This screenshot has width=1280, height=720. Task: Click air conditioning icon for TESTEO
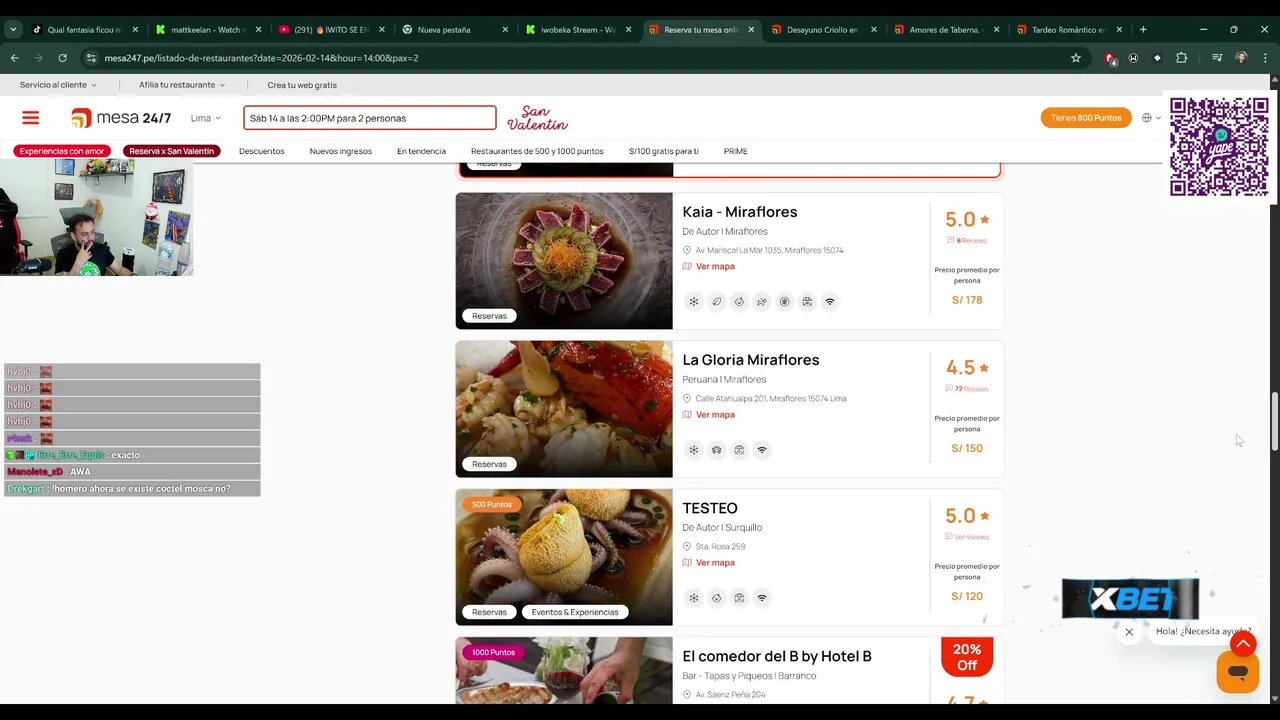coord(693,598)
